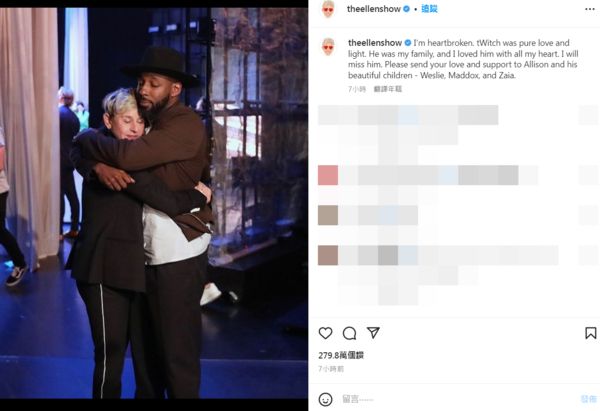The width and height of the screenshot is (600, 411).
Task: Open theellenshow profile avatar in header
Action: [x=328, y=9]
